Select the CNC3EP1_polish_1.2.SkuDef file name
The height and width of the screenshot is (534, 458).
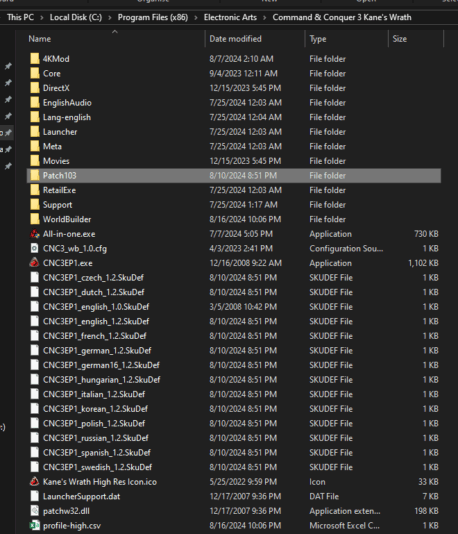pyautogui.click(x=94, y=423)
